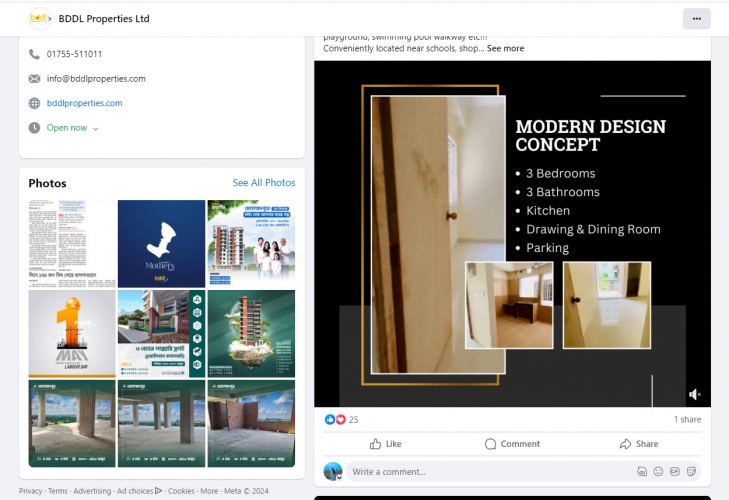
Task: Share the post using the Share button
Action: coord(639,444)
